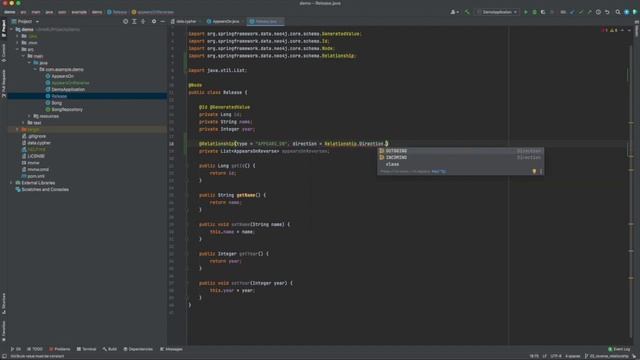Toggle the Pull Requests tool window stripe button
640x360 pixels.
(x=4, y=83)
